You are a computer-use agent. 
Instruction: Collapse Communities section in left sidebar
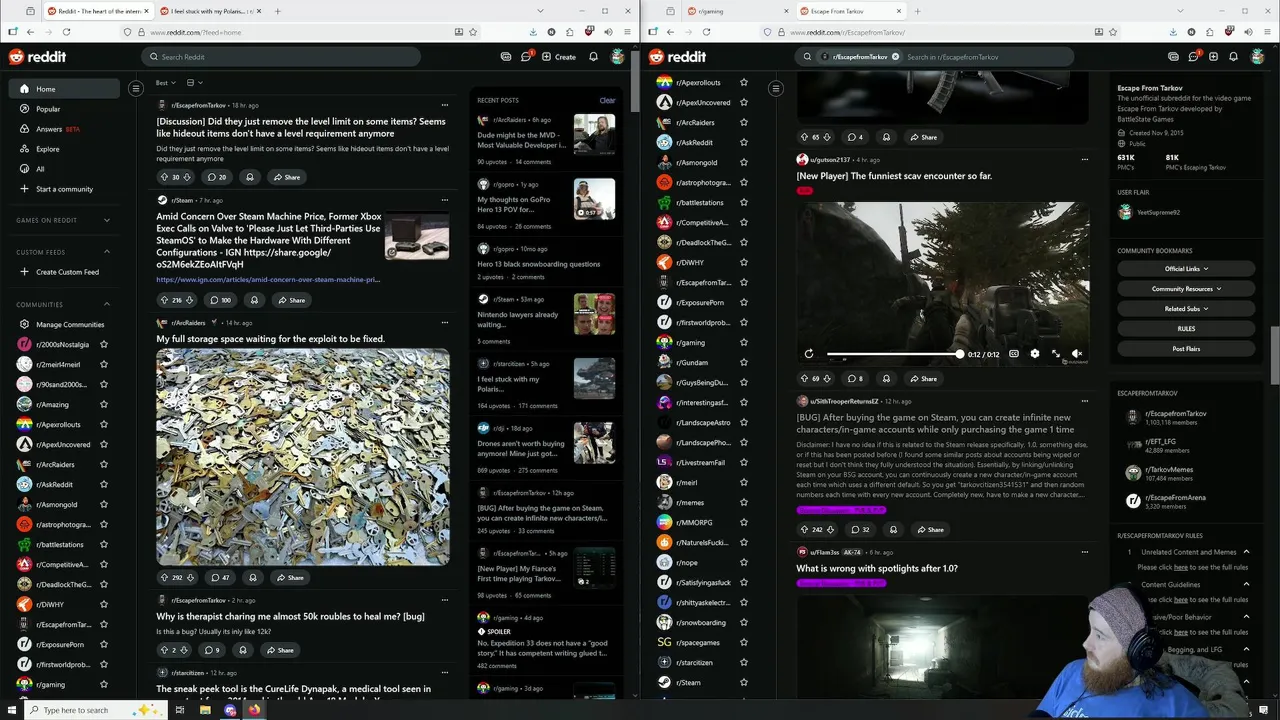coord(108,304)
